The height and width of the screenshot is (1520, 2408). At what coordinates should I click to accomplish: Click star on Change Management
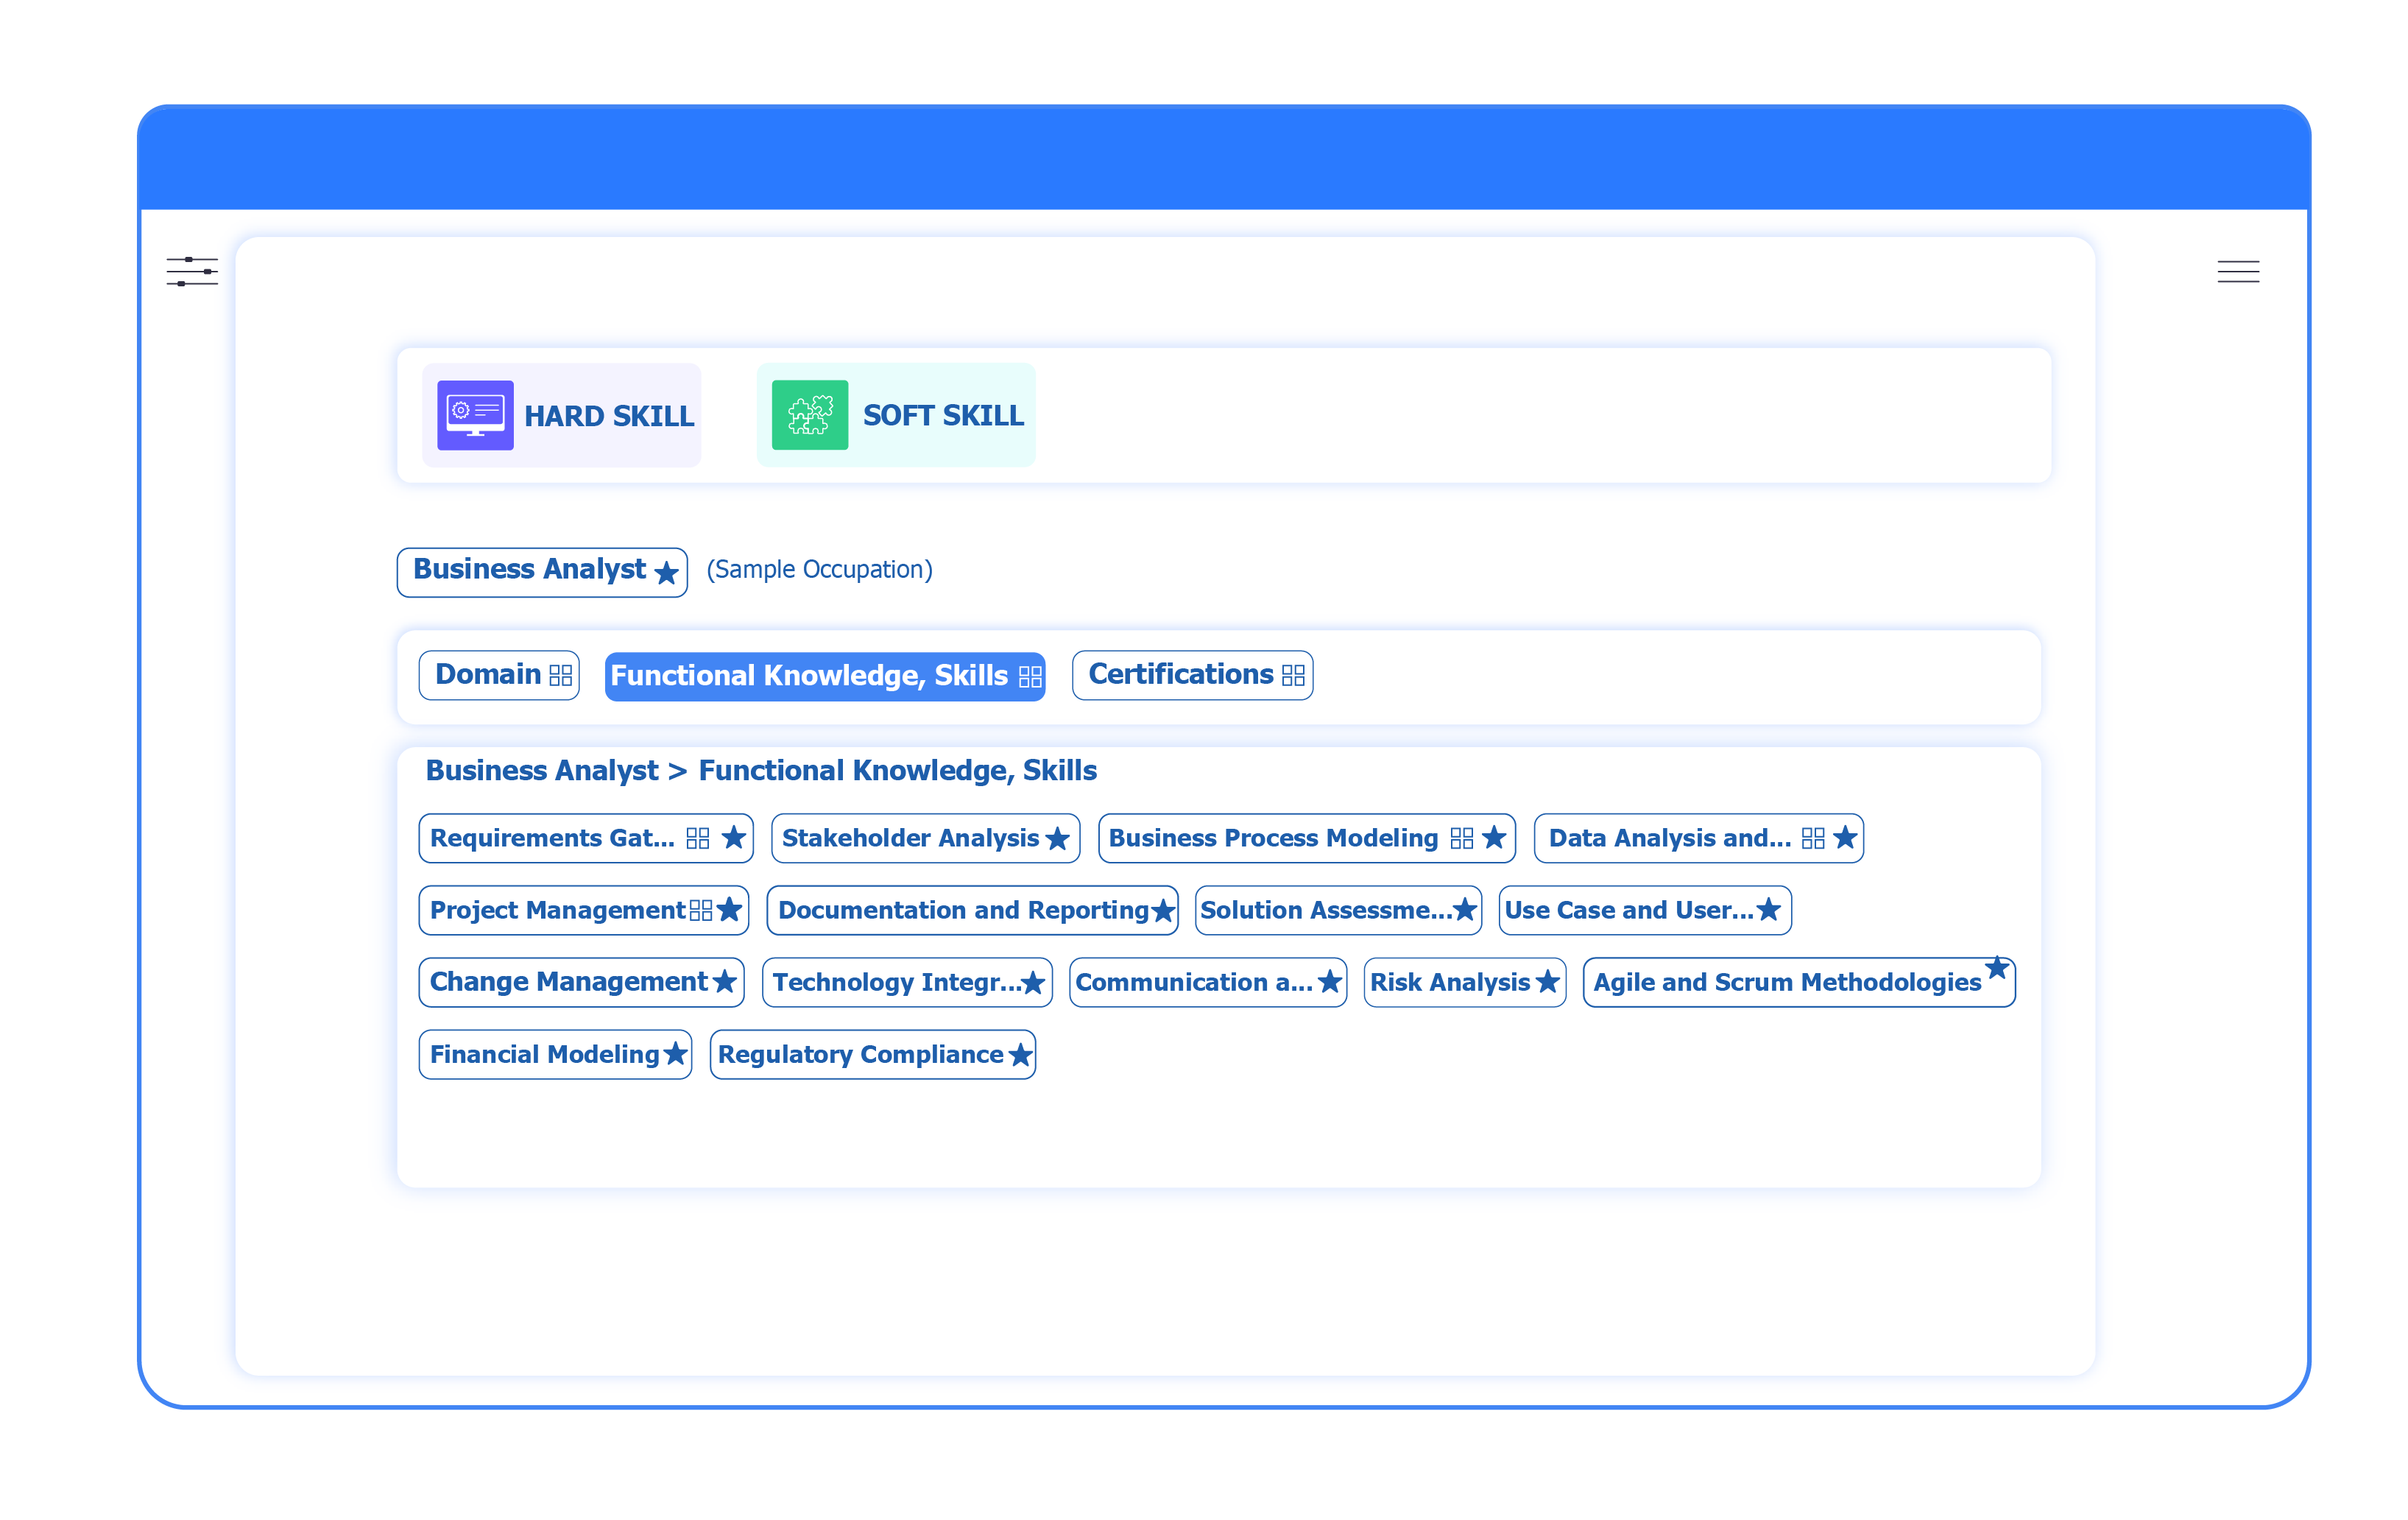(x=724, y=981)
